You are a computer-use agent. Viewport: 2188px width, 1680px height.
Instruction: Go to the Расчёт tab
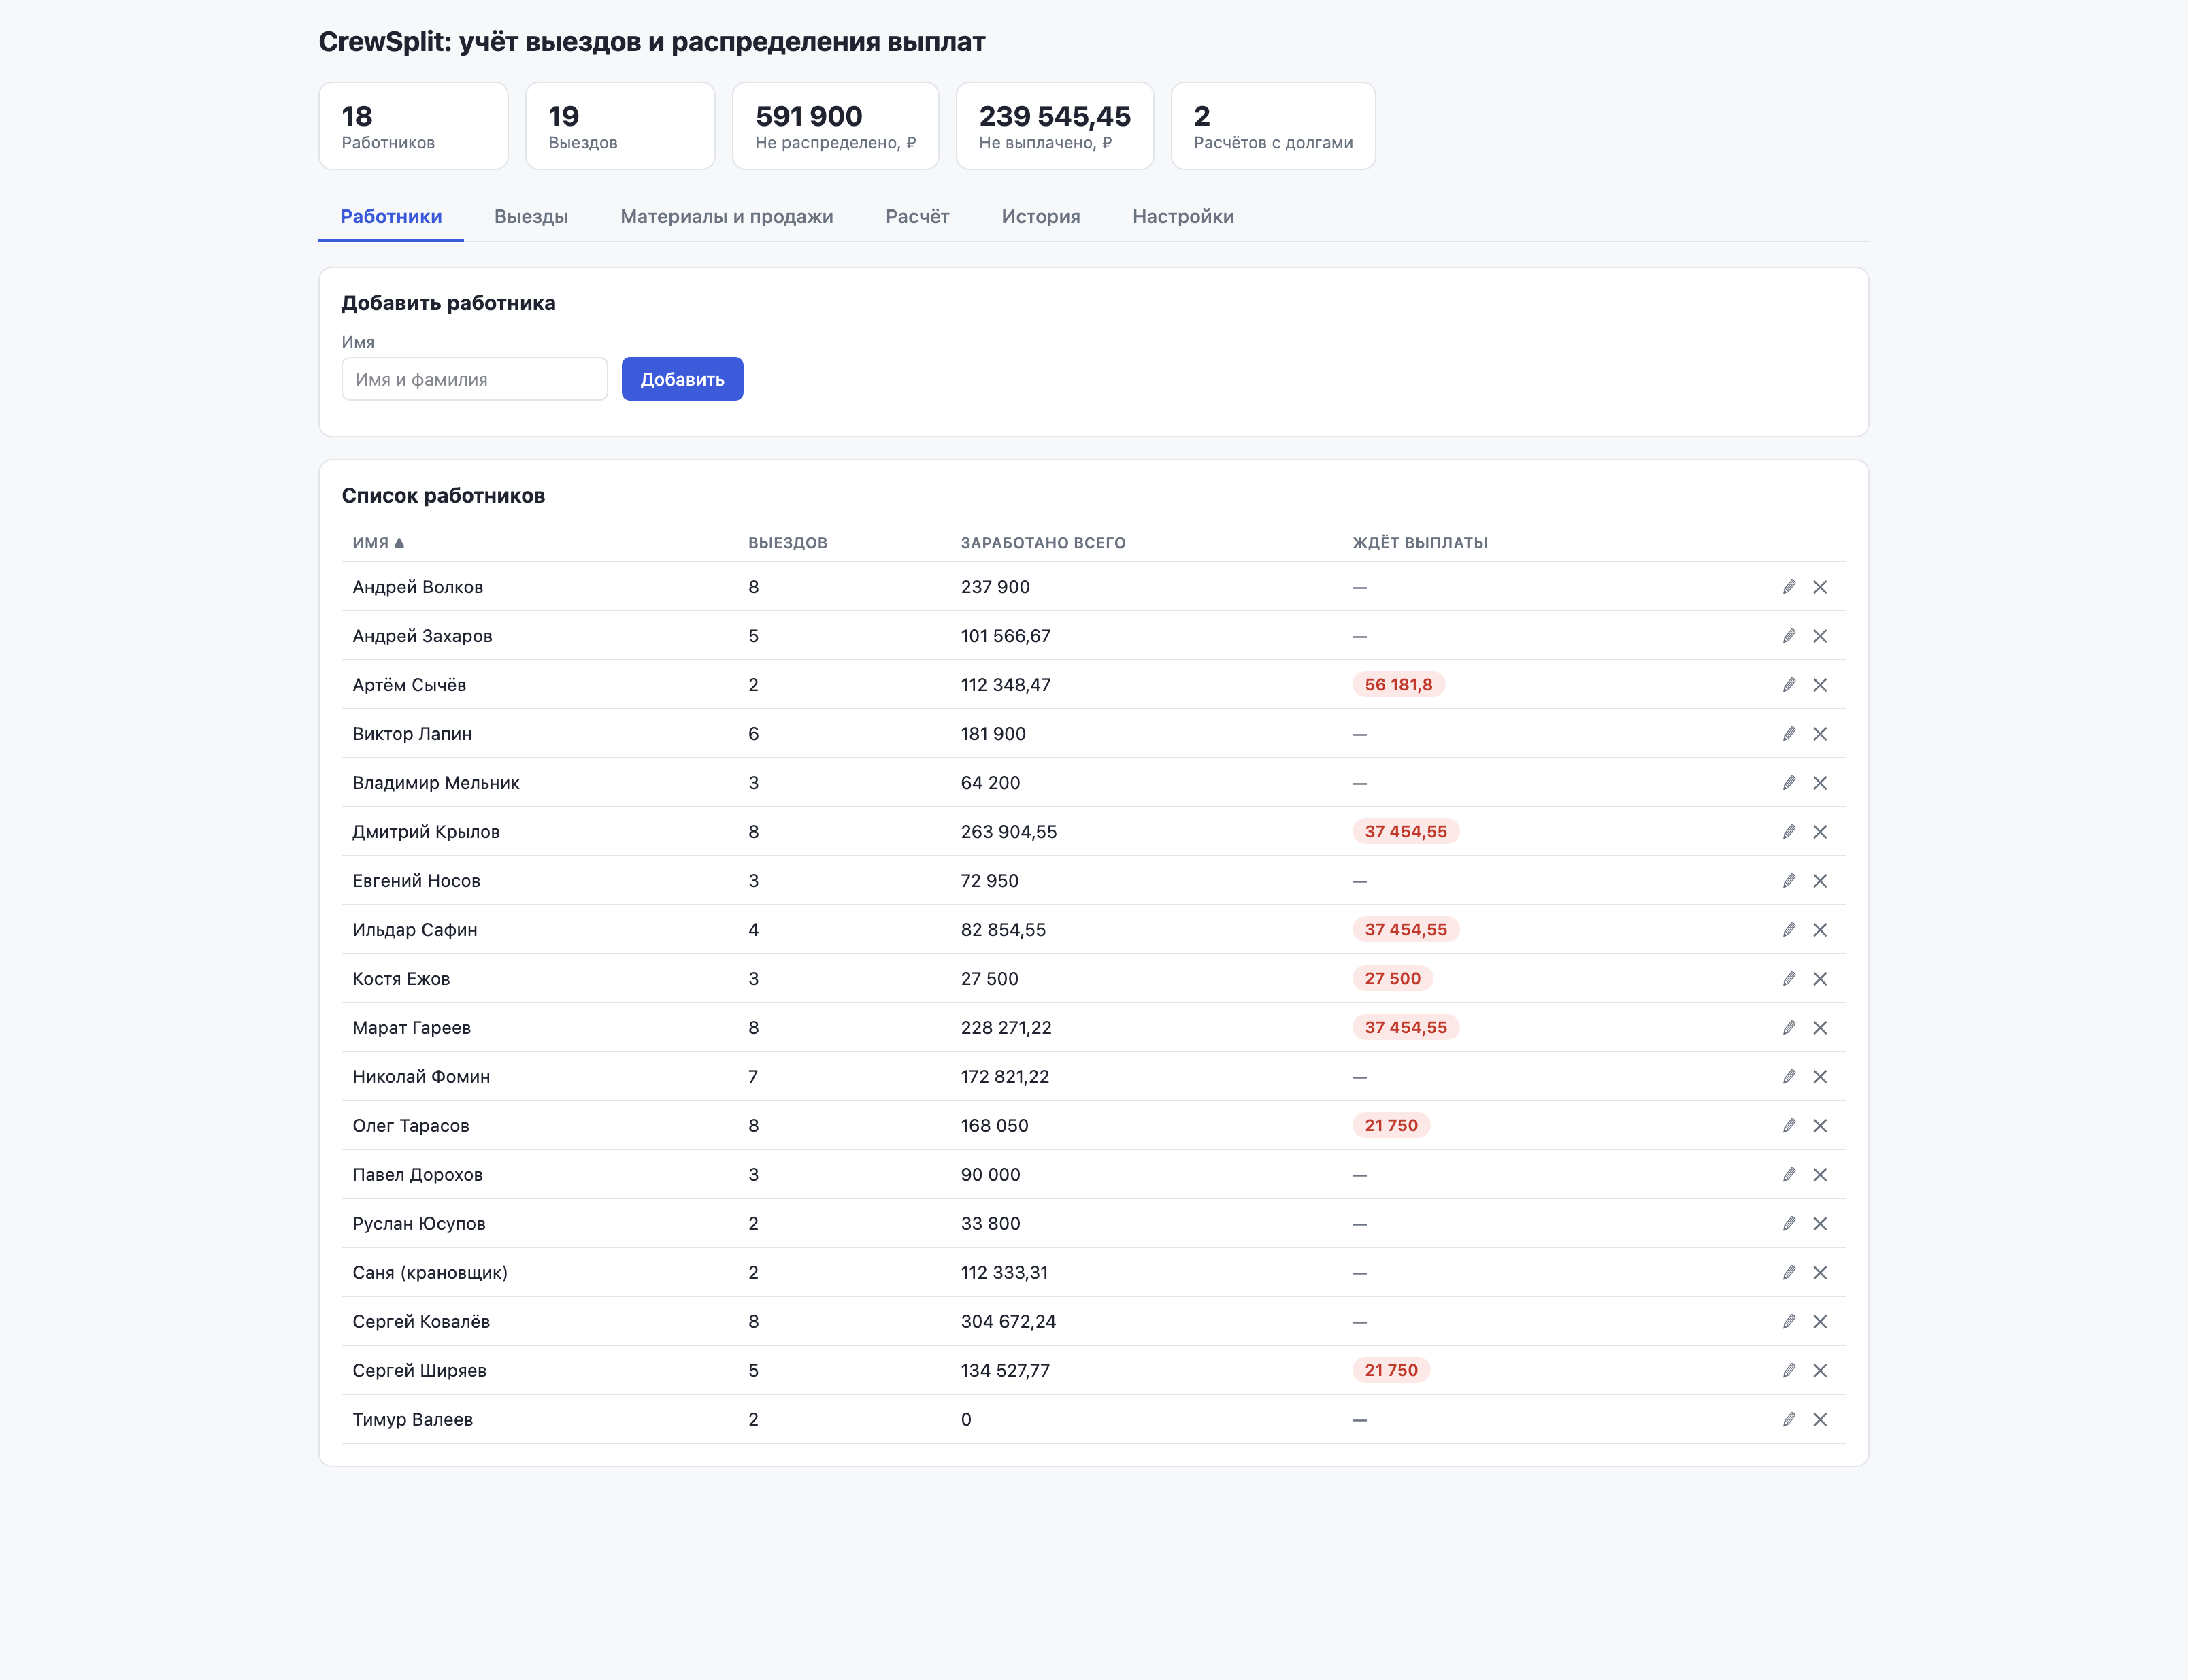point(917,217)
